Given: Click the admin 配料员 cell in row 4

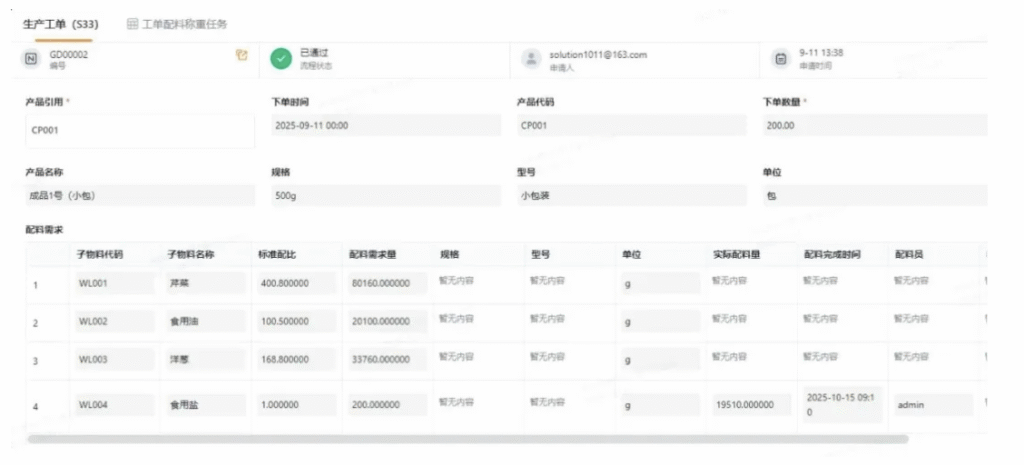Looking at the screenshot, I should point(932,405).
